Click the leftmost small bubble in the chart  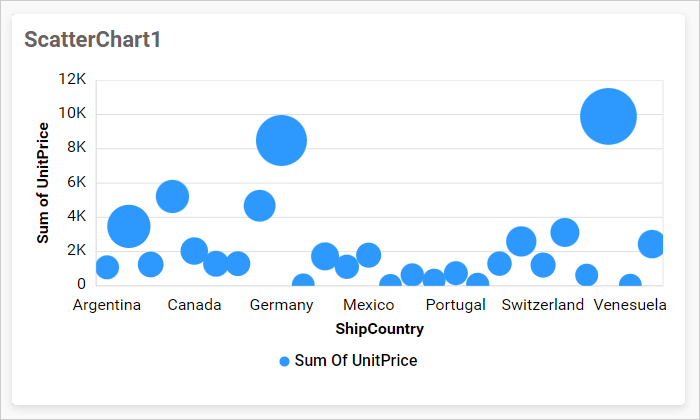(x=107, y=267)
